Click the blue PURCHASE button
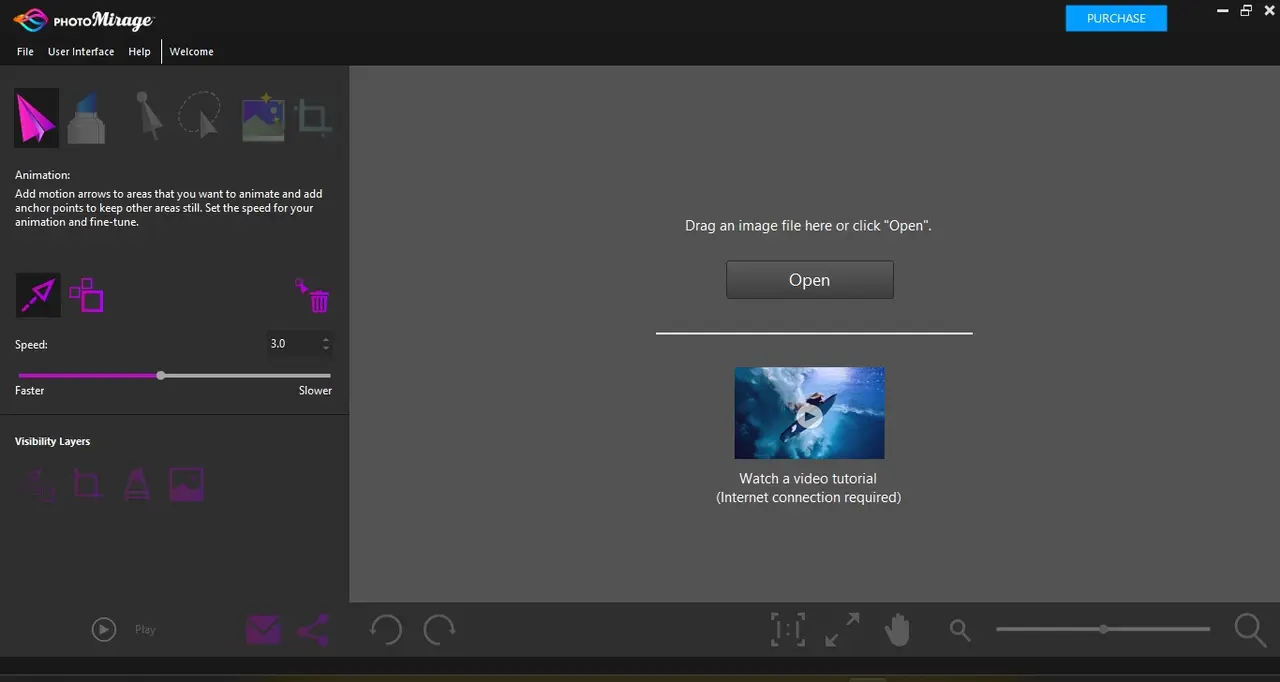Viewport: 1280px width, 682px height. tap(1116, 18)
